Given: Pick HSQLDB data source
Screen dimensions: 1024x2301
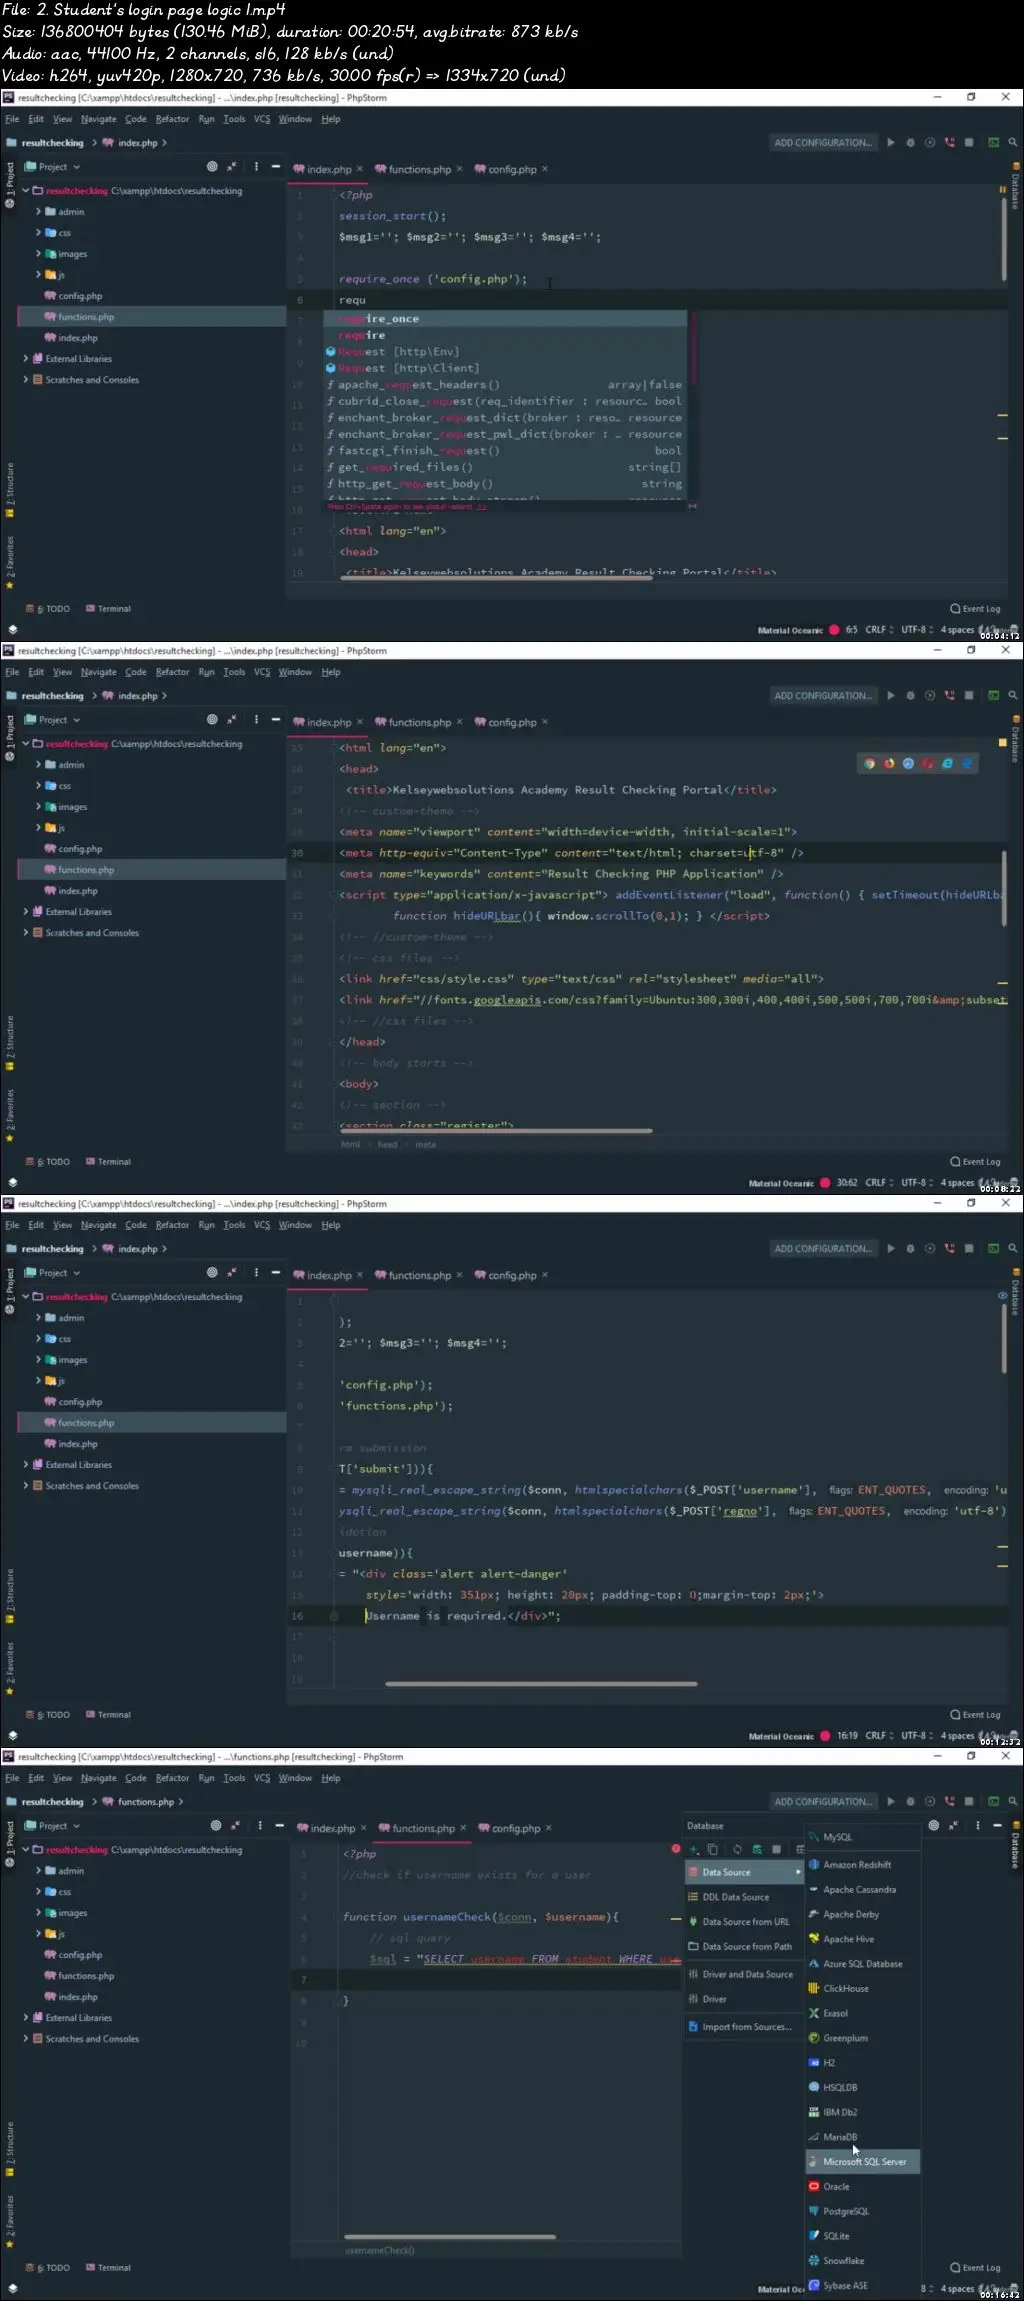Looking at the screenshot, I should click(863, 2087).
